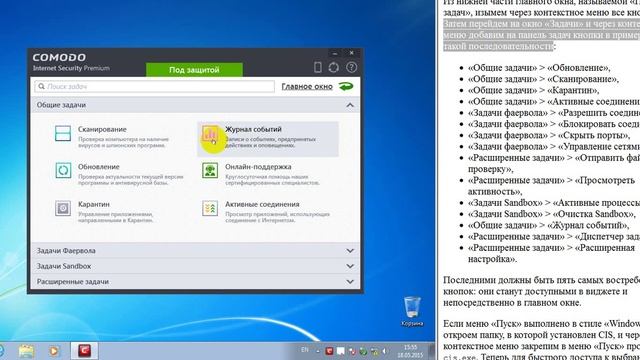This screenshot has height=360, width=640.
Task: Click the mobile device icon in Comodo header
Action: 318,67
